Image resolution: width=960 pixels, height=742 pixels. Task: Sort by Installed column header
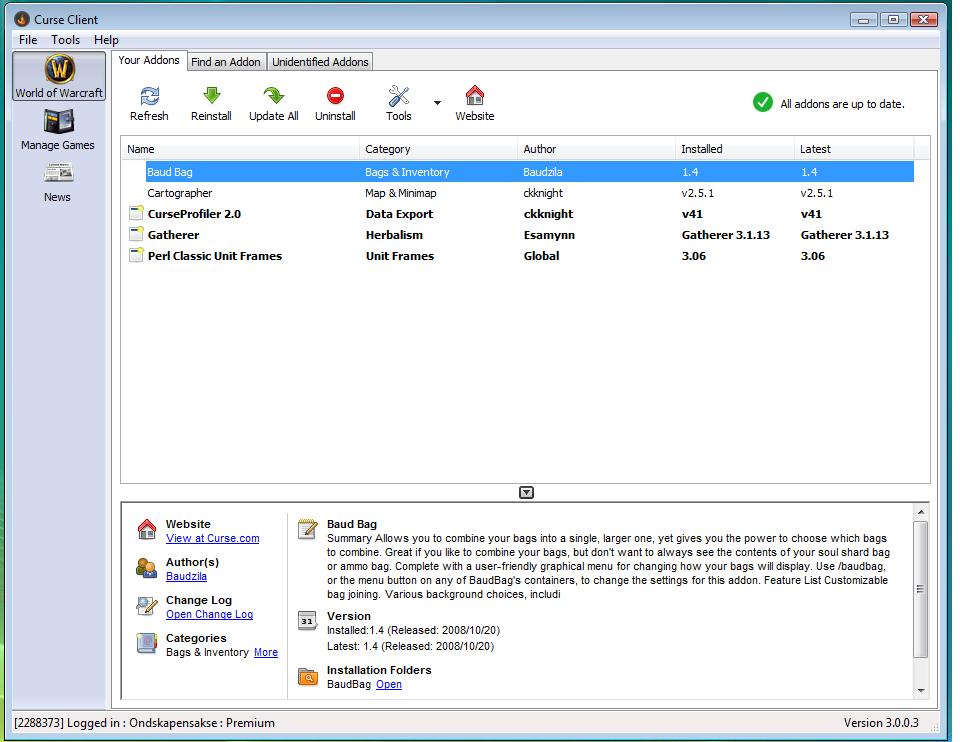point(735,149)
